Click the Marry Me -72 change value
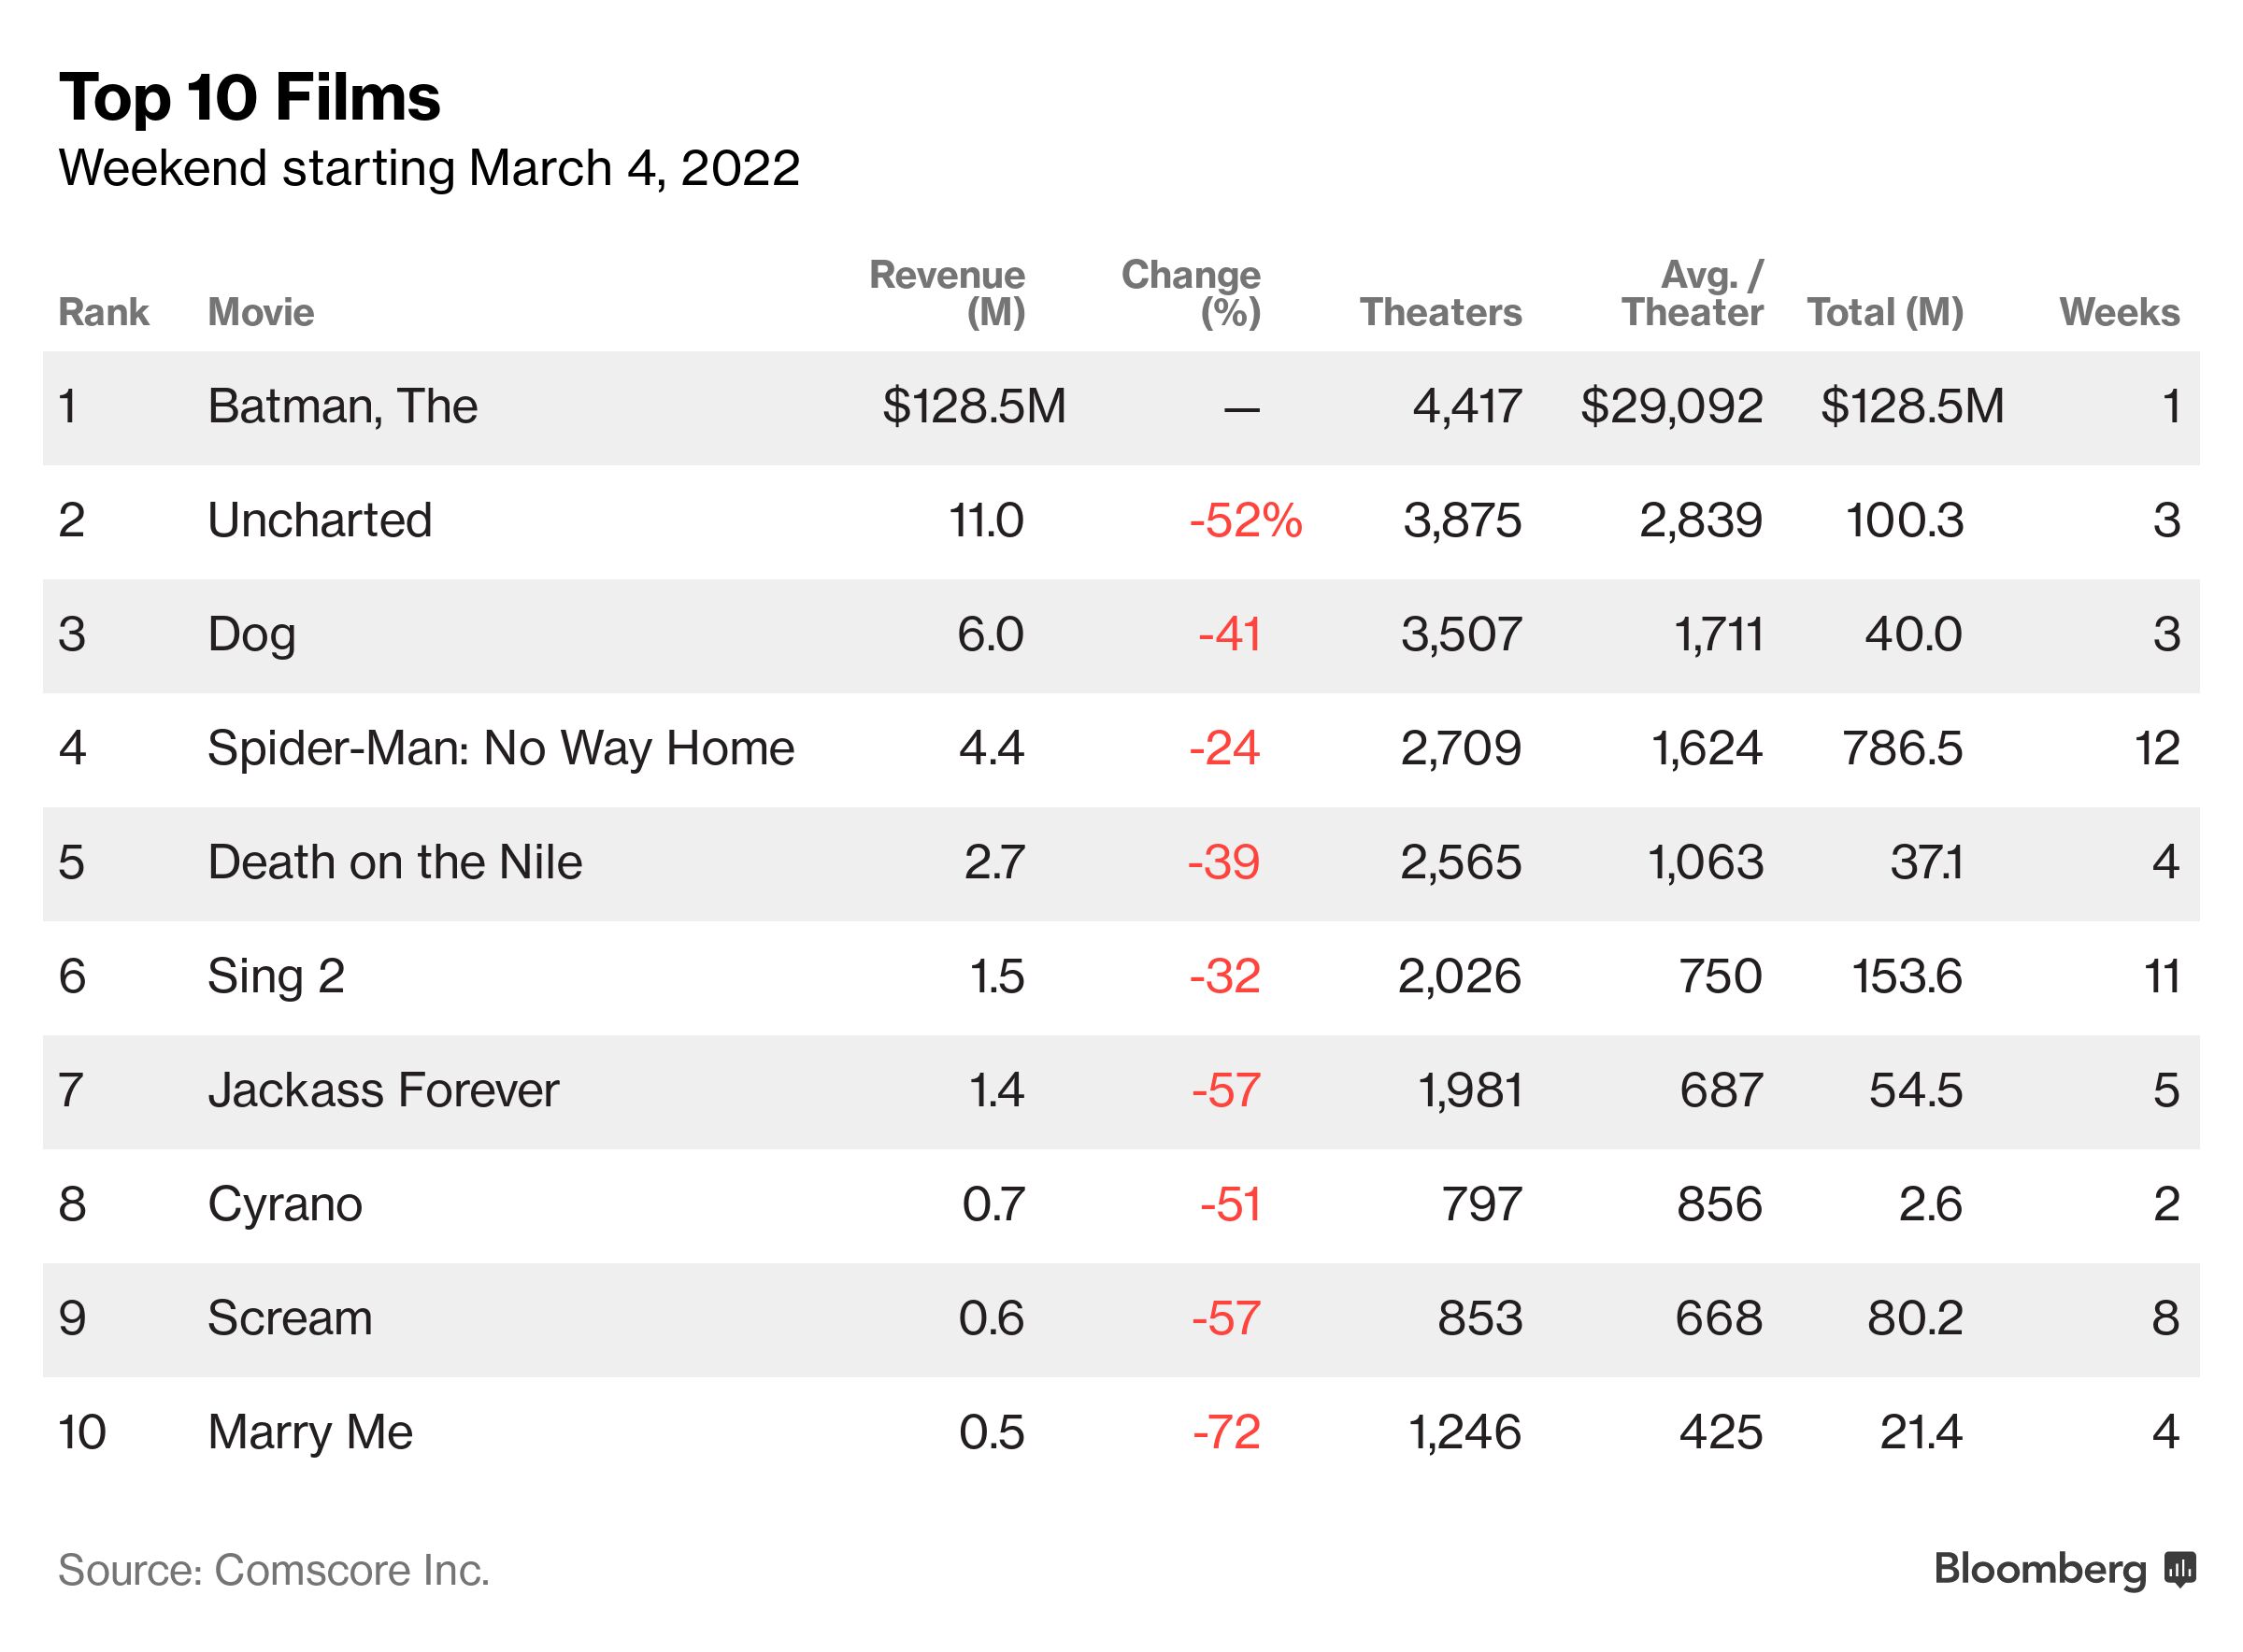 tap(1226, 1432)
